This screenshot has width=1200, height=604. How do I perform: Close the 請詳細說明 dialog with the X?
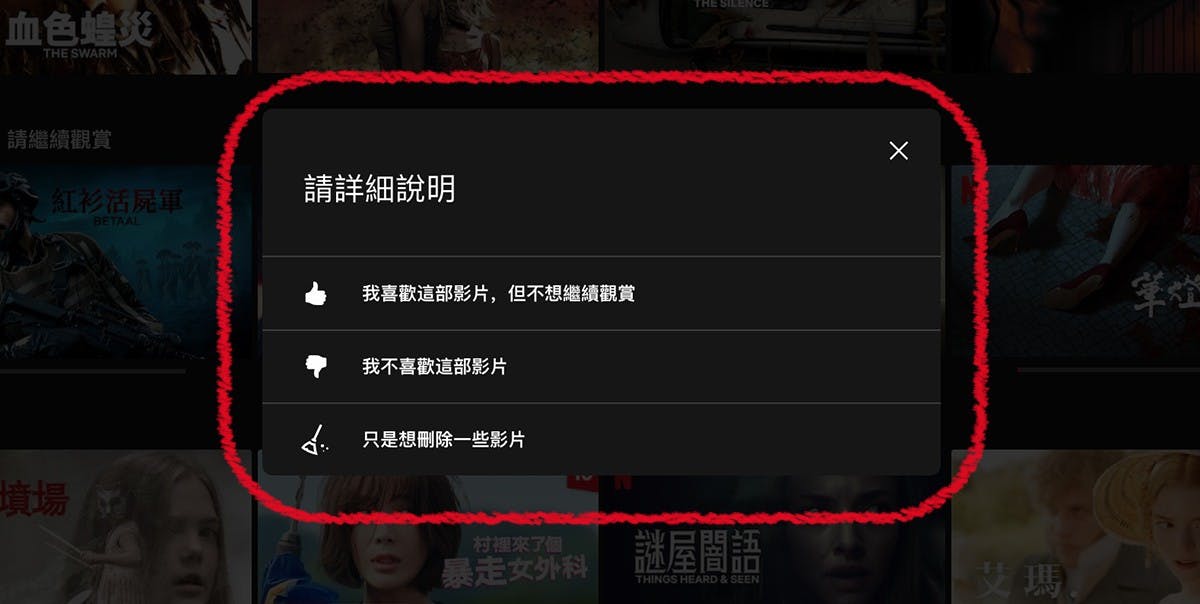[899, 150]
